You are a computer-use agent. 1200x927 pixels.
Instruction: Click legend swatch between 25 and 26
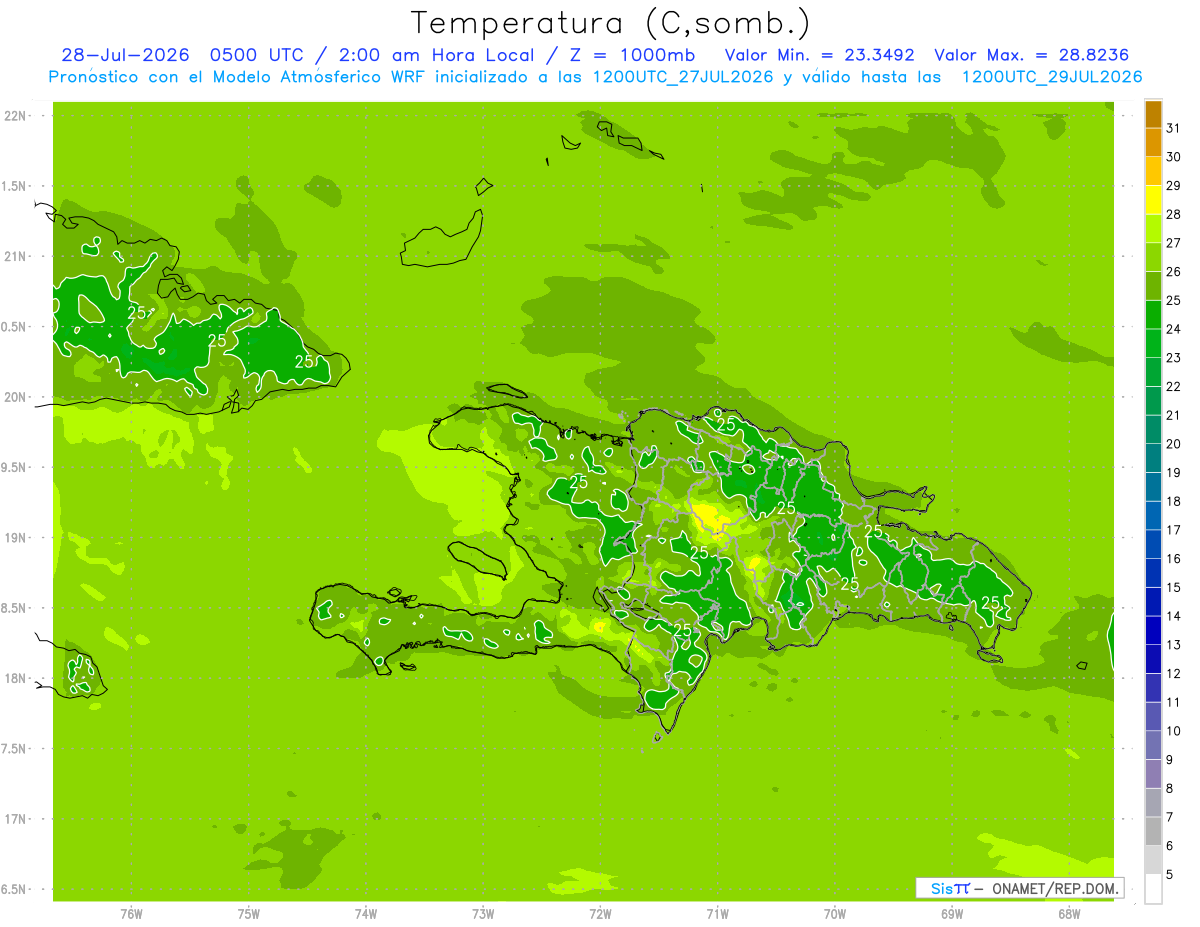click(1153, 286)
